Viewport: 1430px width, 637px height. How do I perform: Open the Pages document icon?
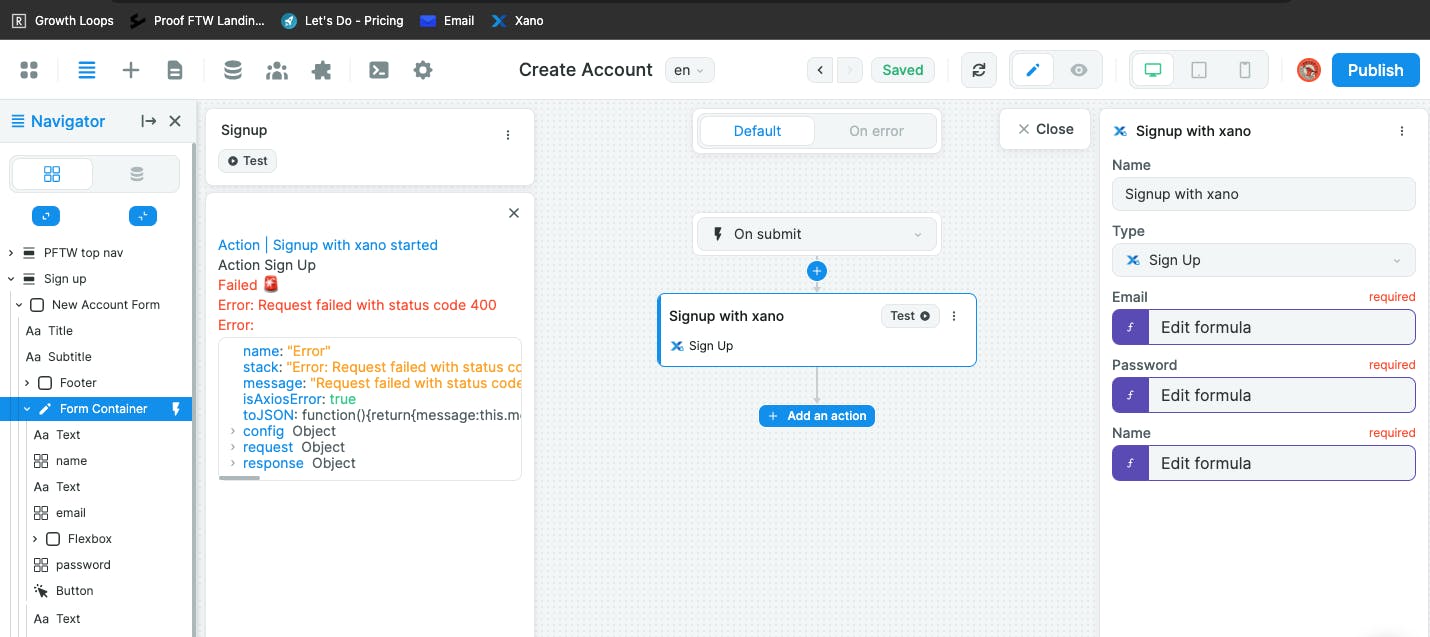pos(175,70)
